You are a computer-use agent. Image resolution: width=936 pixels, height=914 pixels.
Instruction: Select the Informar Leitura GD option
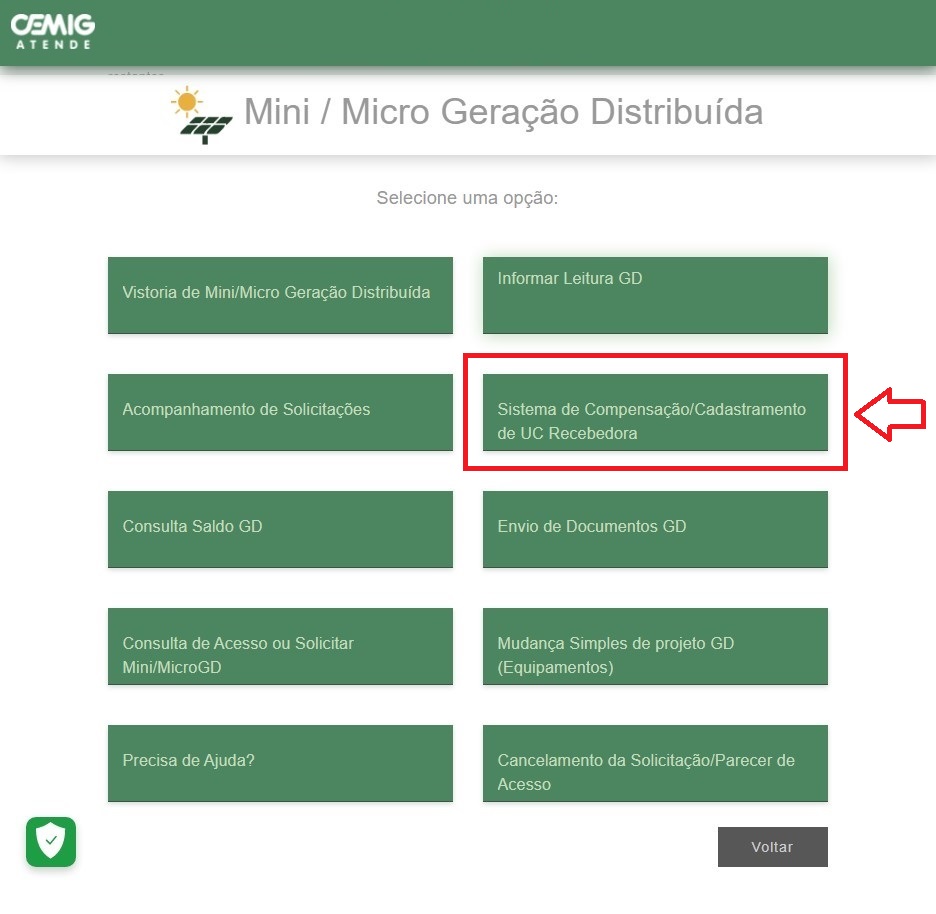655,295
